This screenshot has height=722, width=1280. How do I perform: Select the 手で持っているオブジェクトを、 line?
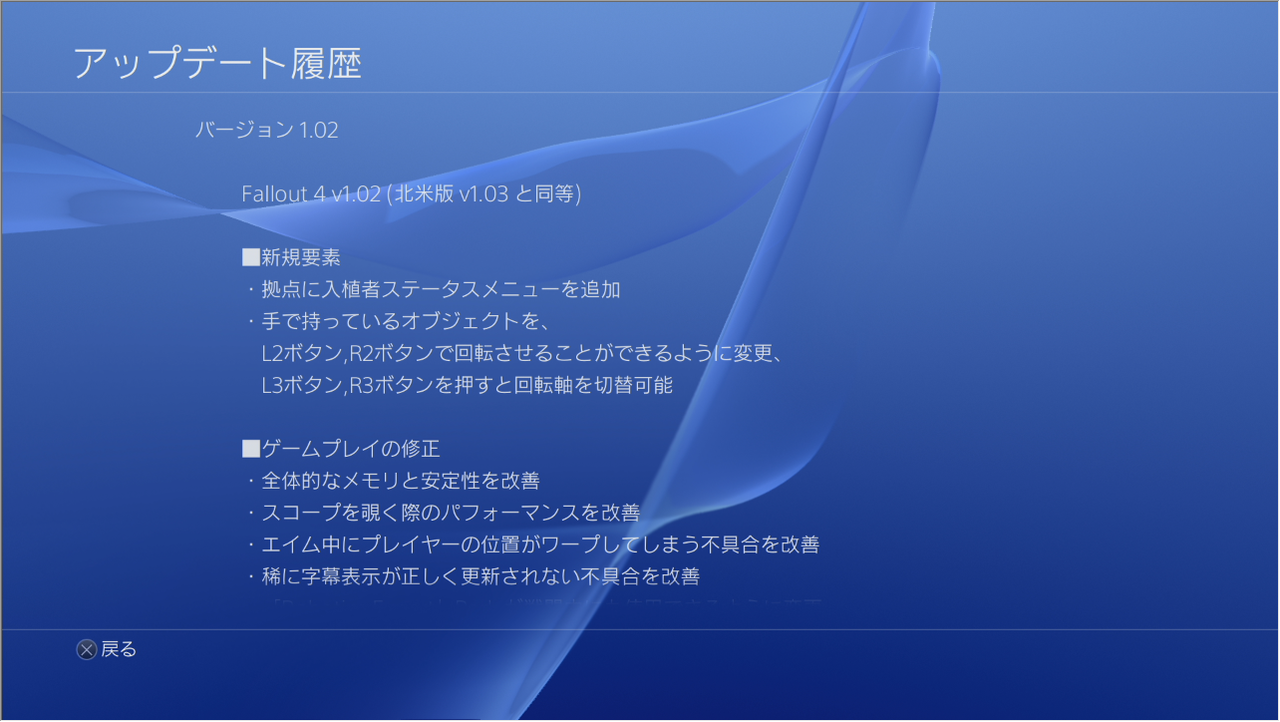coord(399,322)
